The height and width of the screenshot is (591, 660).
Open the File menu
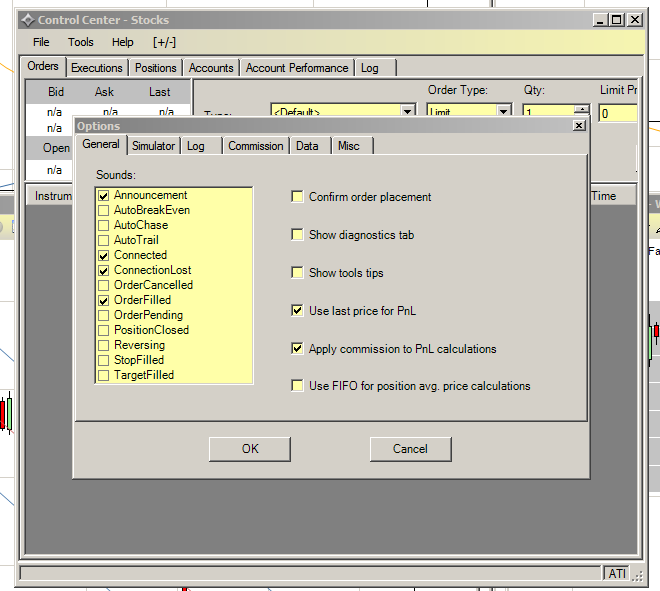(41, 42)
